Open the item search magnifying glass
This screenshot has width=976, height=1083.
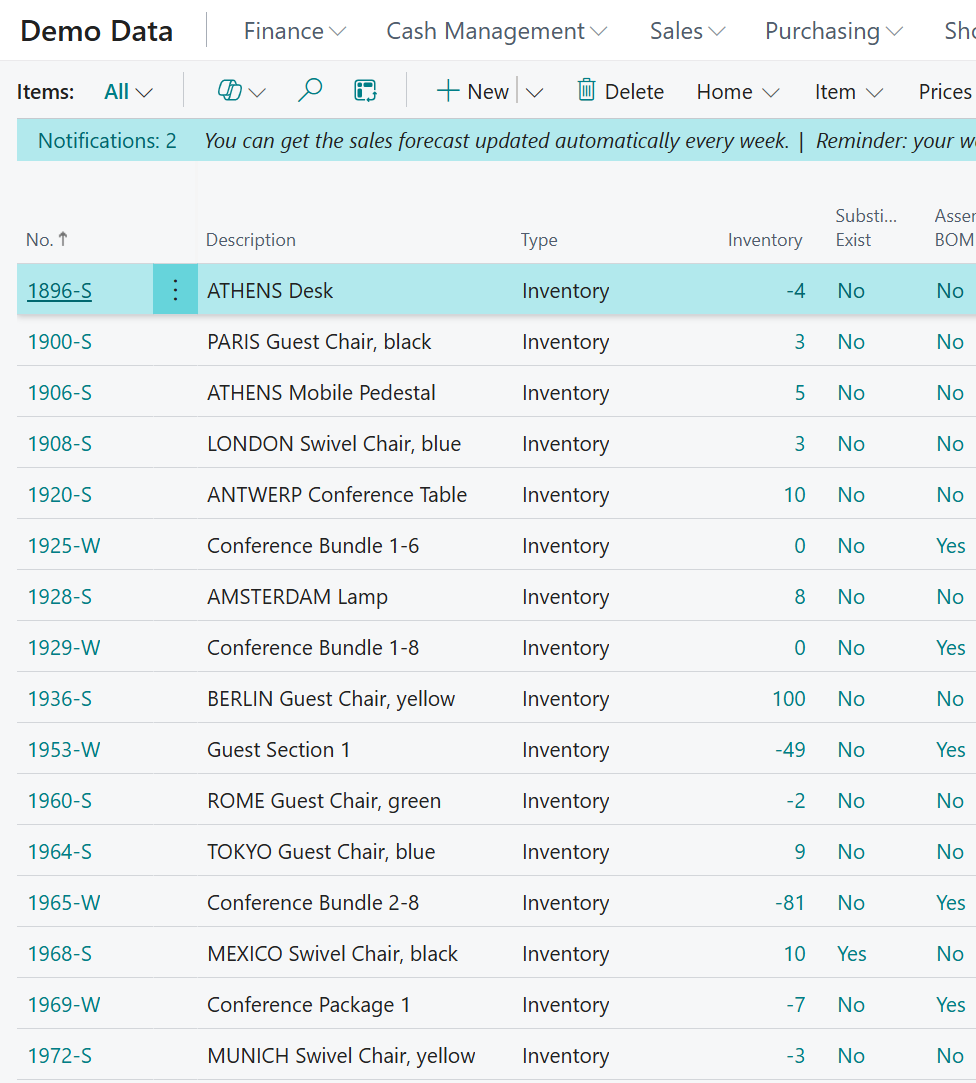point(310,90)
